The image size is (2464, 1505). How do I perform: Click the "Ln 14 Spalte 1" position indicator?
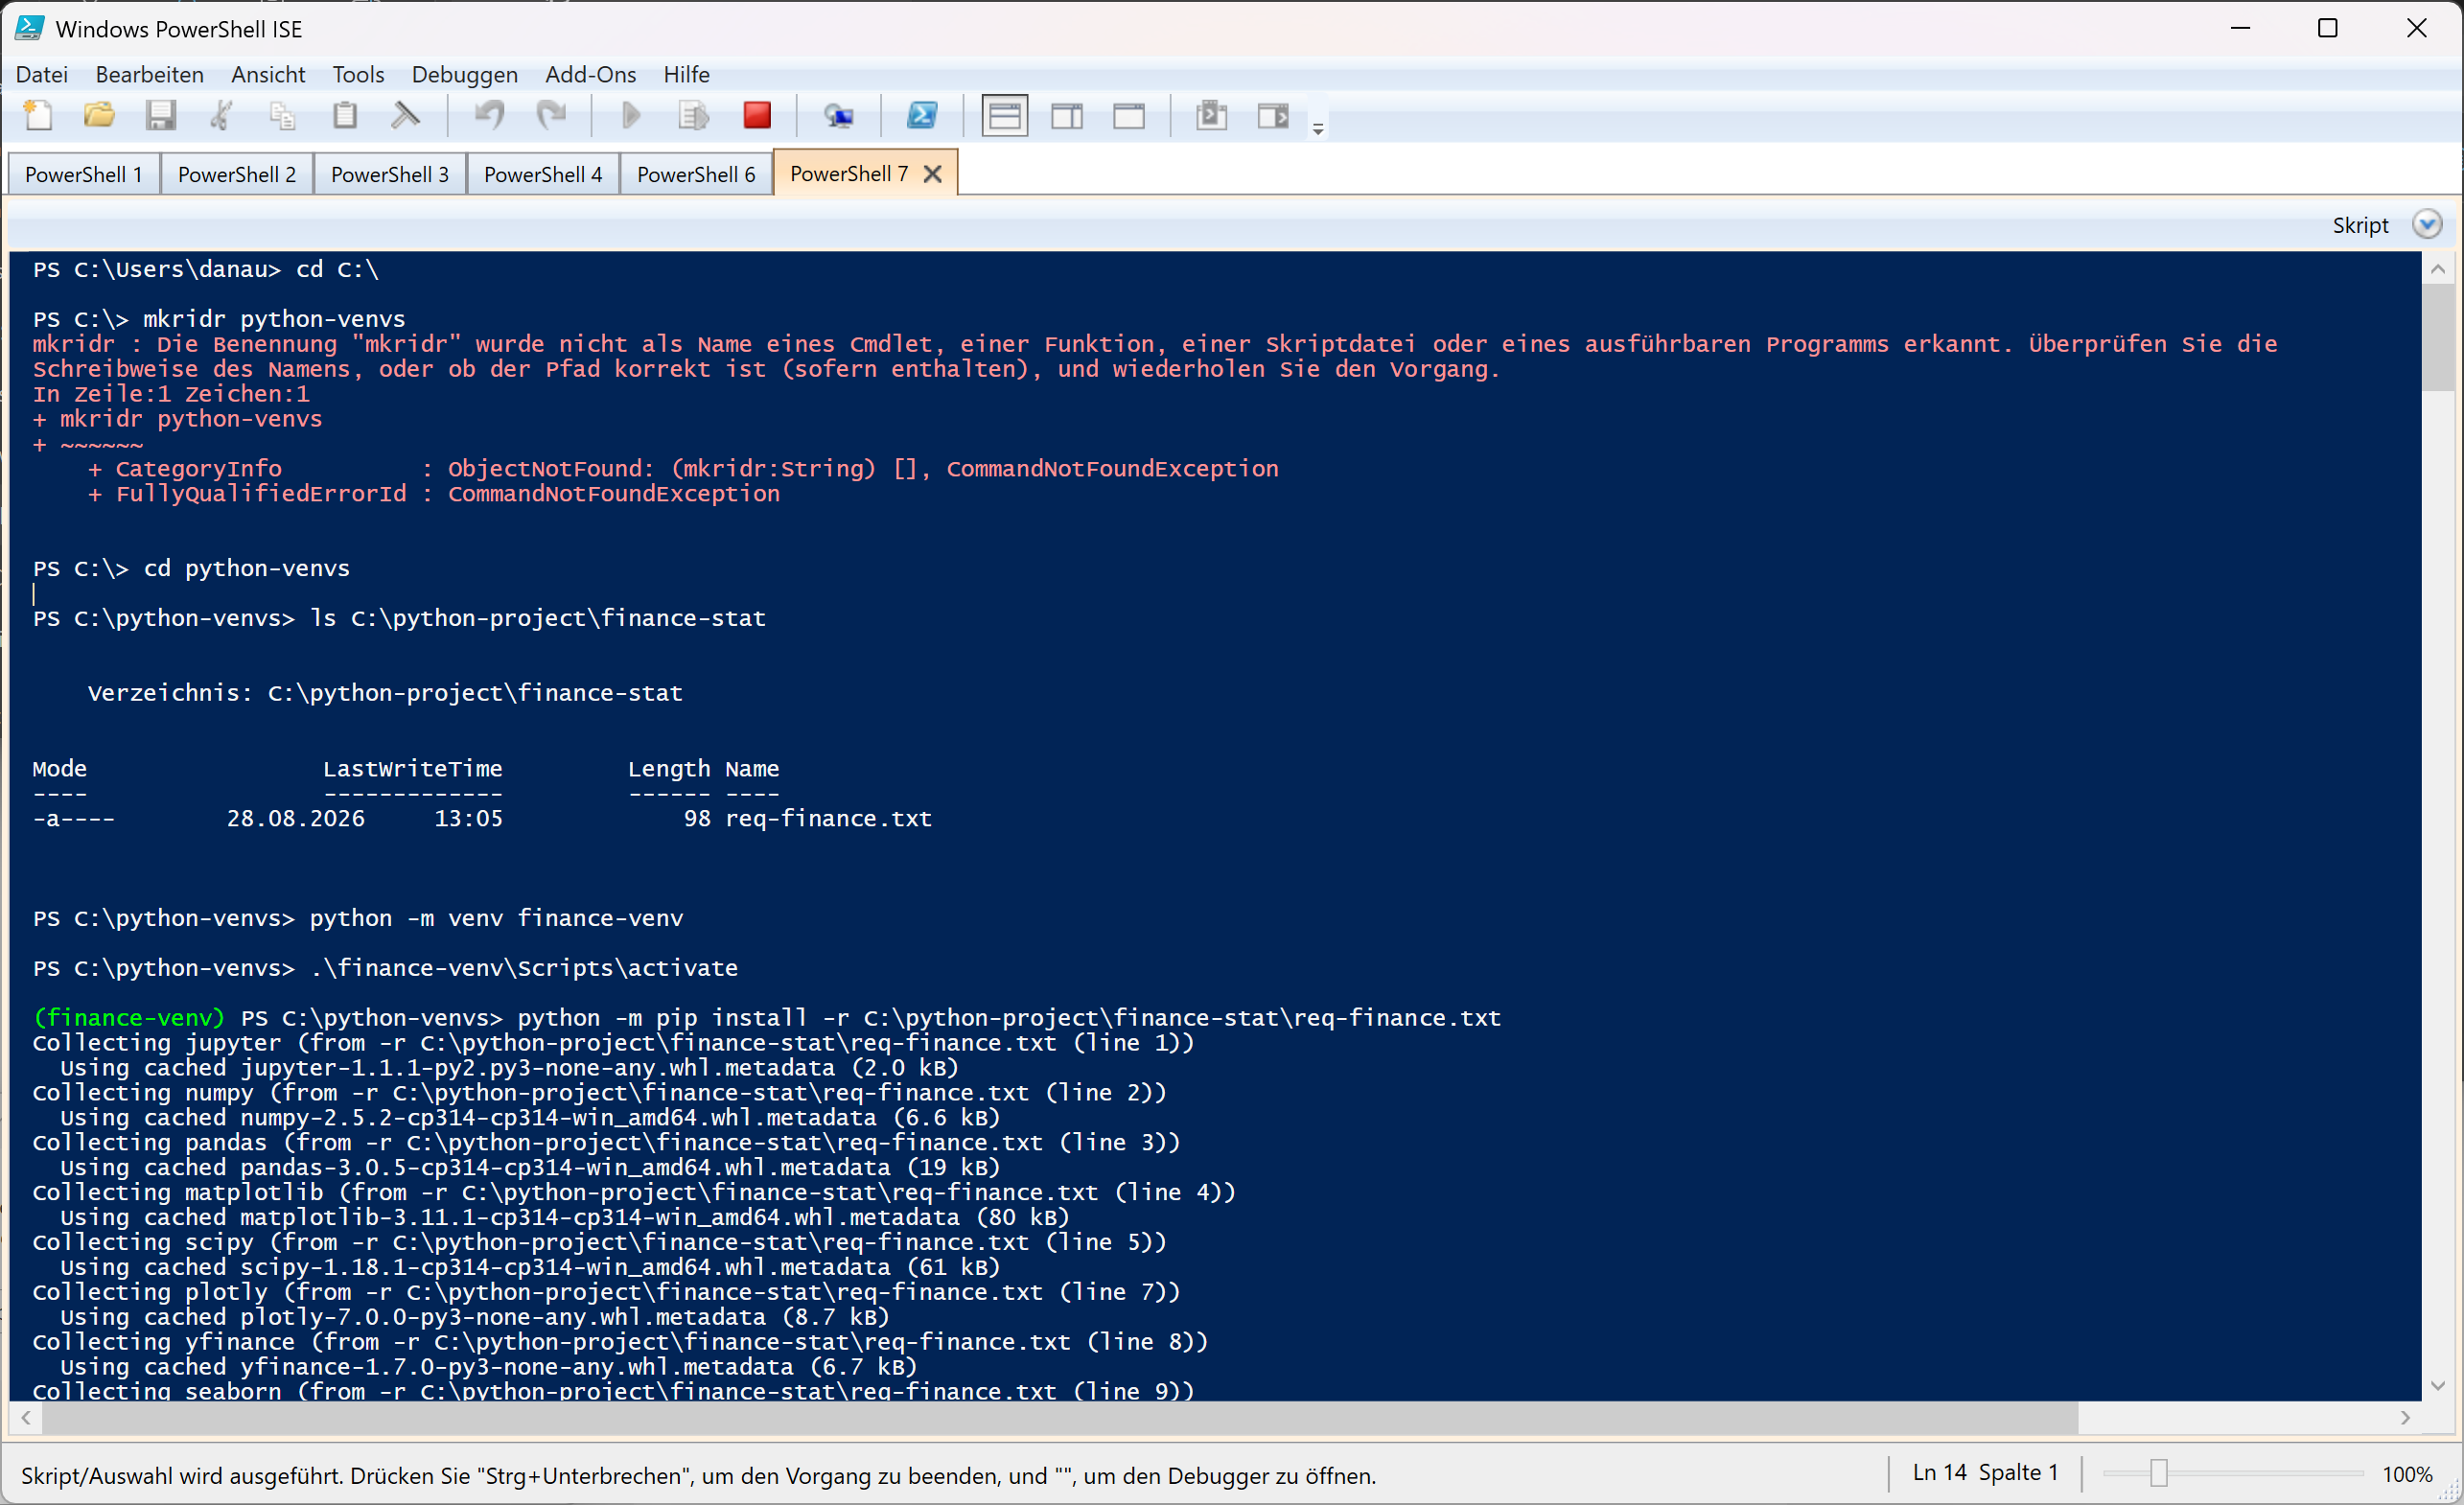coord(1985,1472)
